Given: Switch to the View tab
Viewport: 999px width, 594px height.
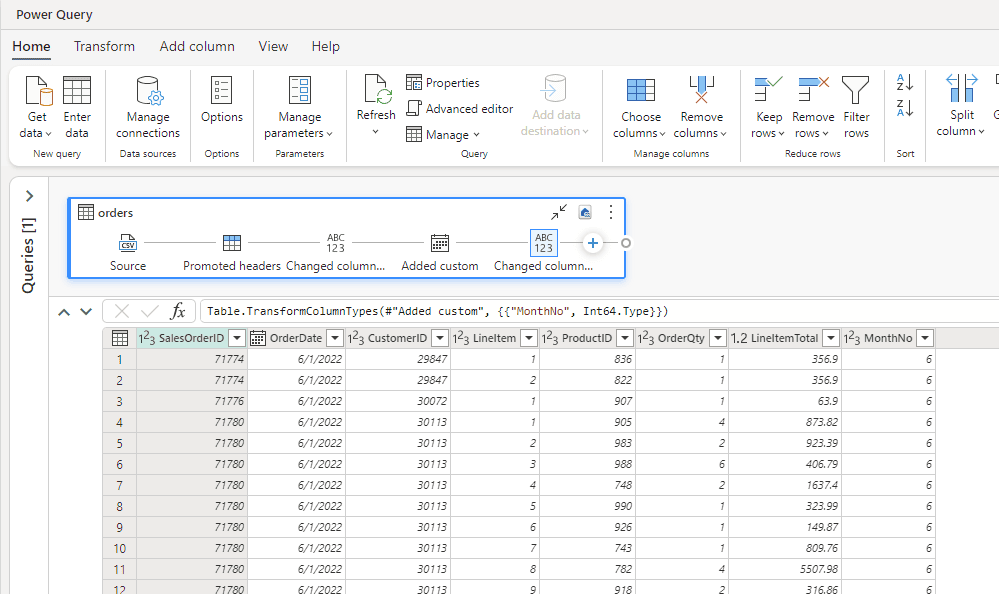Looking at the screenshot, I should 273,47.
